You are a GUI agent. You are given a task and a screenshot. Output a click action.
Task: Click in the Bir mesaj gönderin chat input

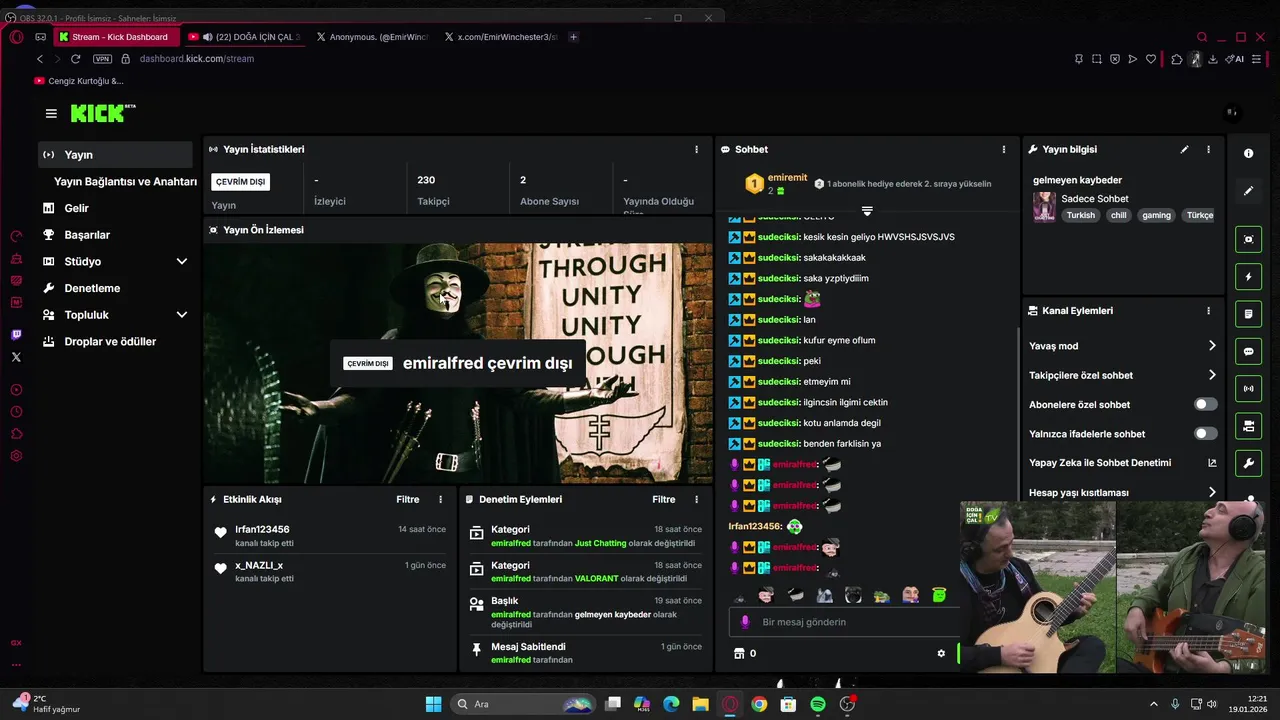point(845,622)
